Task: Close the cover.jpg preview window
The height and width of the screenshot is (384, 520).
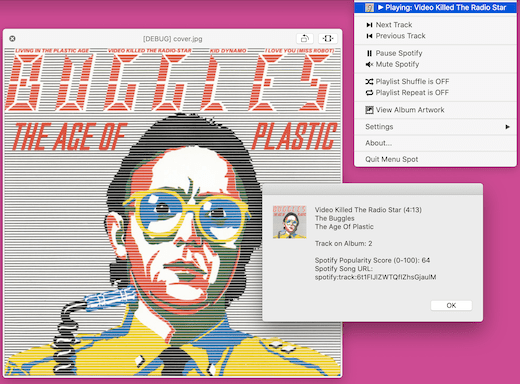Action: (12, 39)
